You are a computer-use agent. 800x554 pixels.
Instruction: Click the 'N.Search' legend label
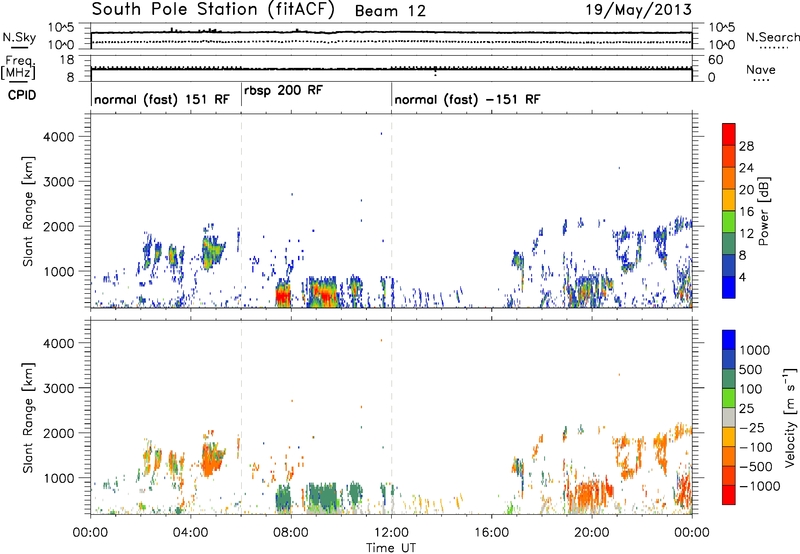click(772, 37)
